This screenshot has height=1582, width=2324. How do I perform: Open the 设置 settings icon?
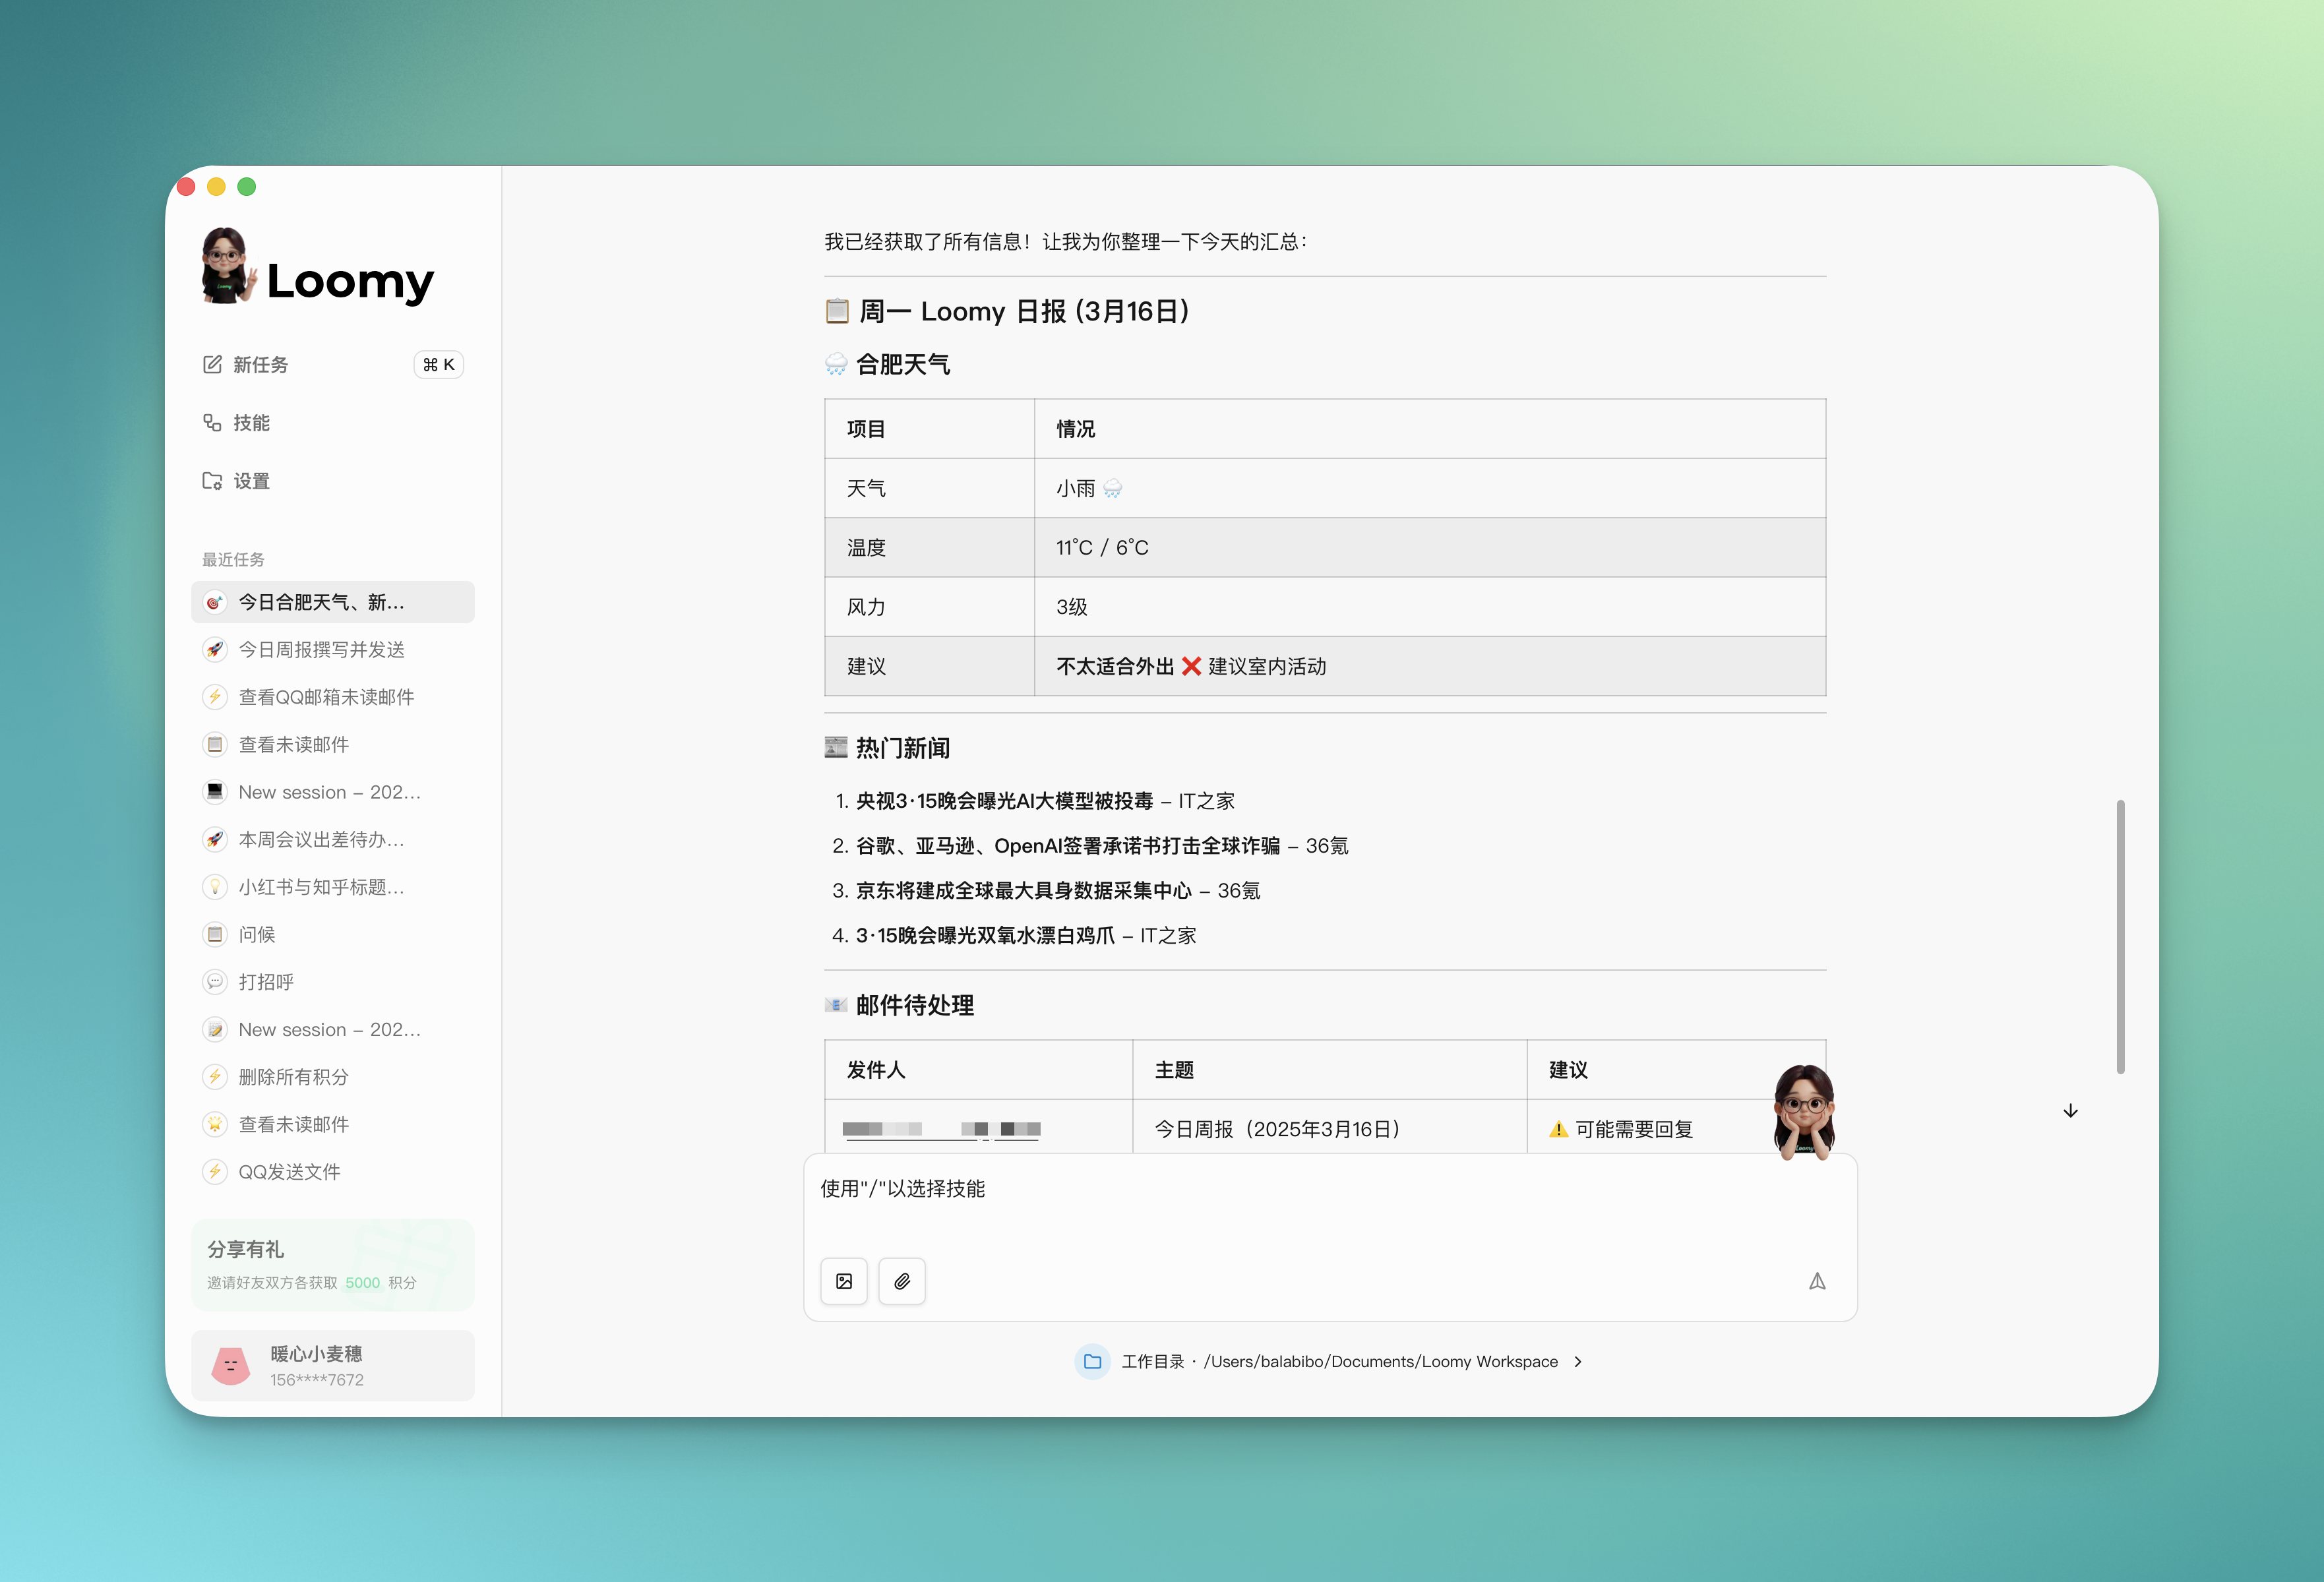pos(213,480)
